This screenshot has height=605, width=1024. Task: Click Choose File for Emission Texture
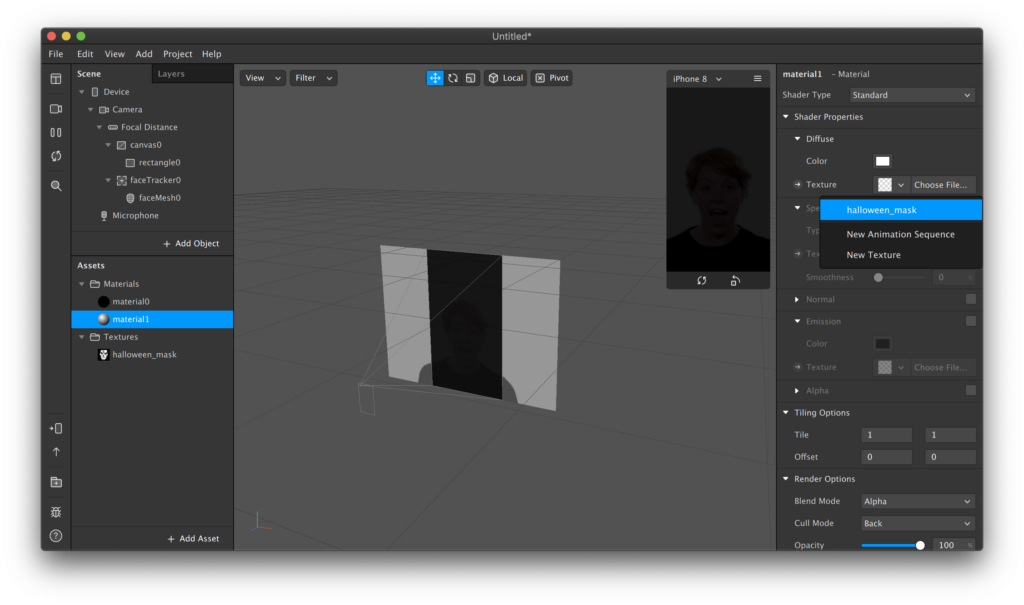941,367
